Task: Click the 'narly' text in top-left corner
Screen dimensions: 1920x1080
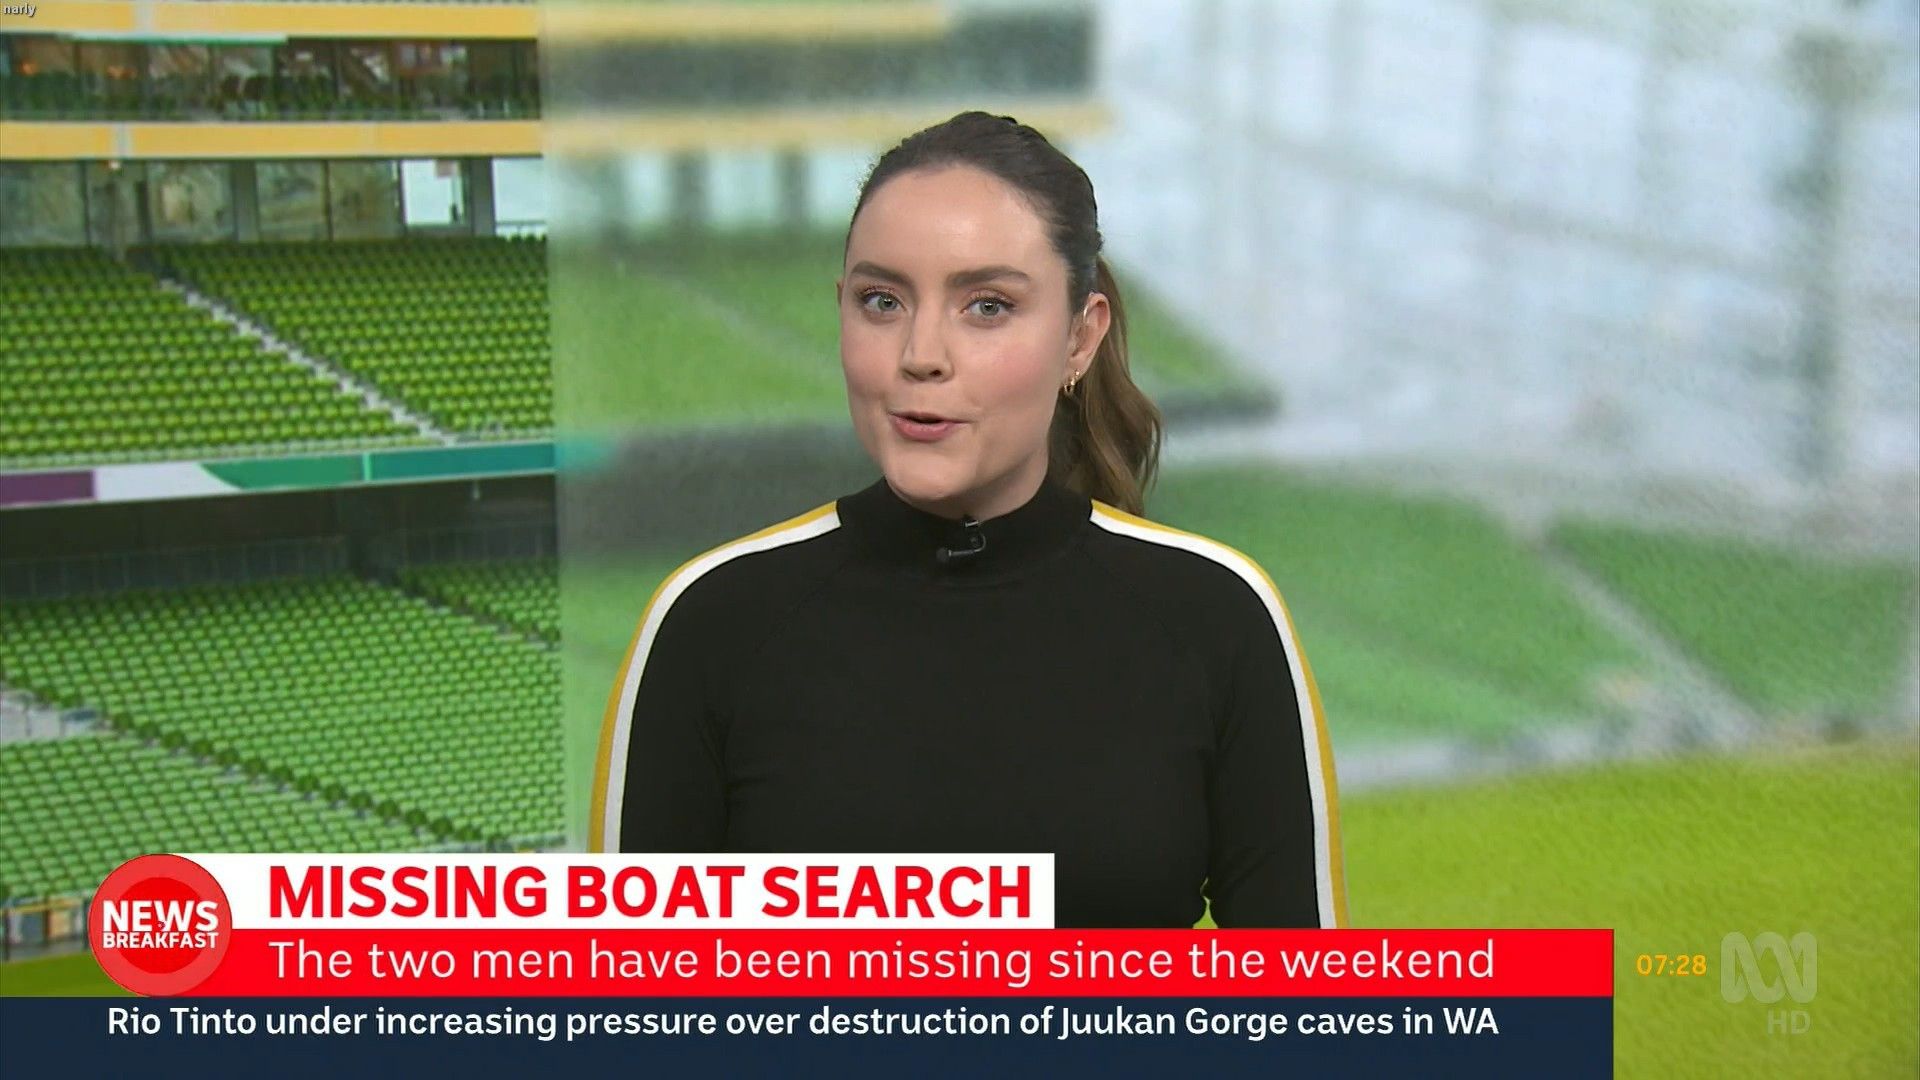Action: pos(19,10)
